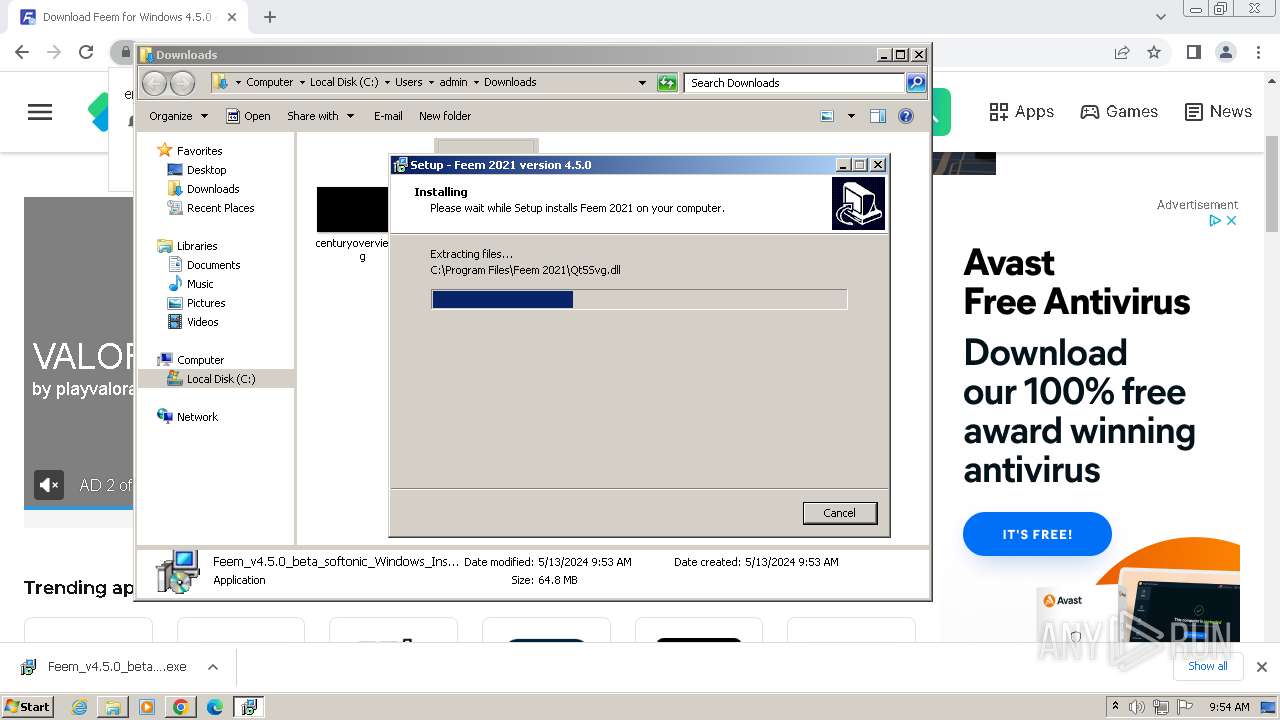Open the Games section on the website
The image size is (1280, 720).
(1119, 112)
